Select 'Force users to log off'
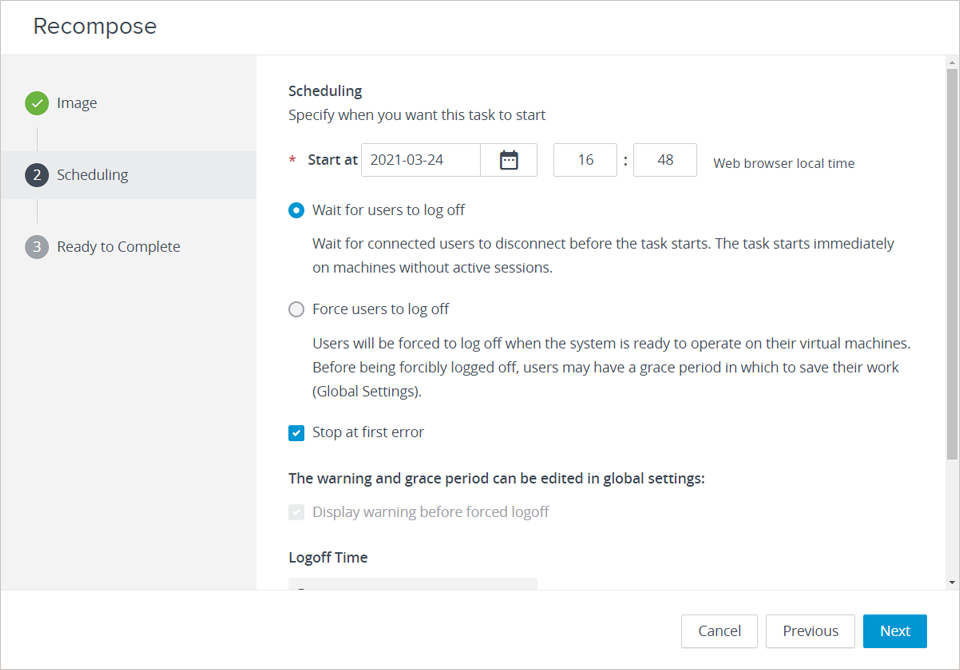 tap(296, 309)
